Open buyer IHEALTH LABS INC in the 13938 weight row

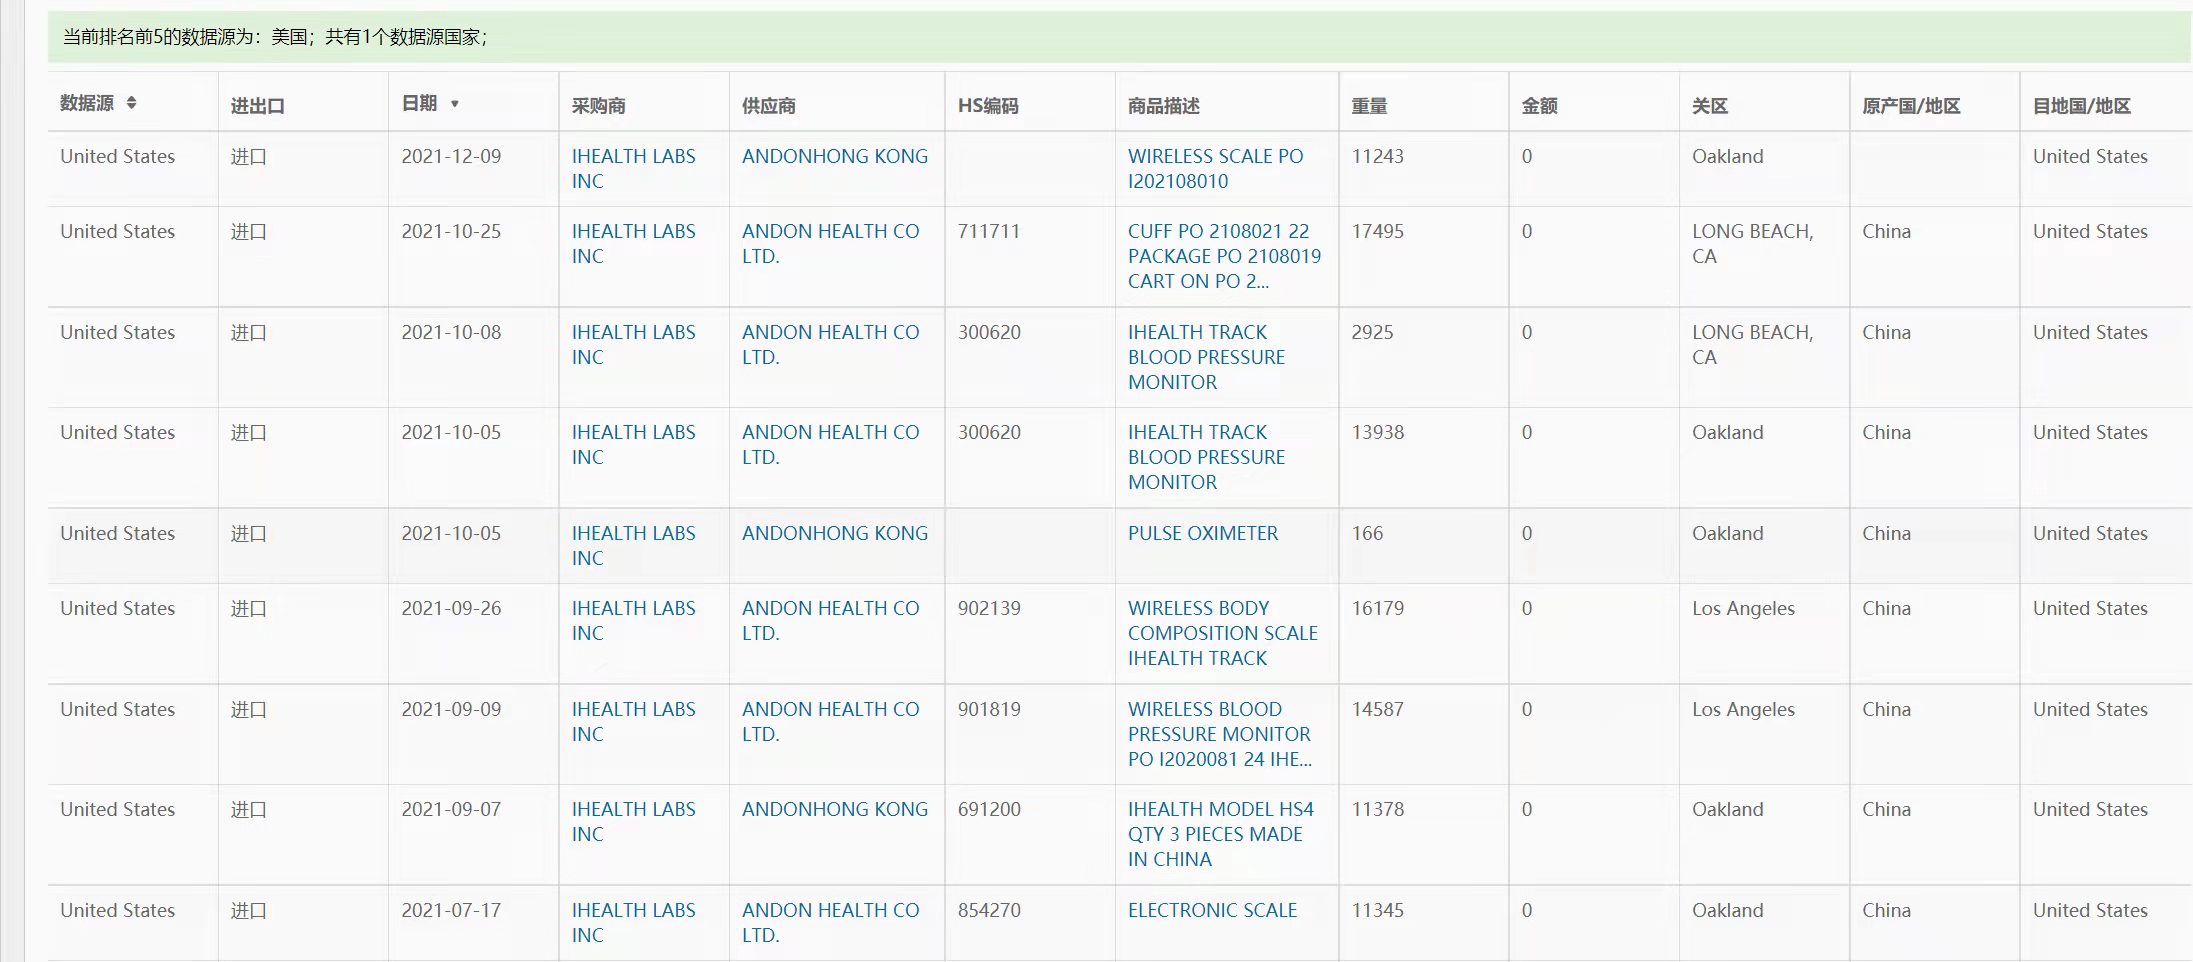[633, 445]
